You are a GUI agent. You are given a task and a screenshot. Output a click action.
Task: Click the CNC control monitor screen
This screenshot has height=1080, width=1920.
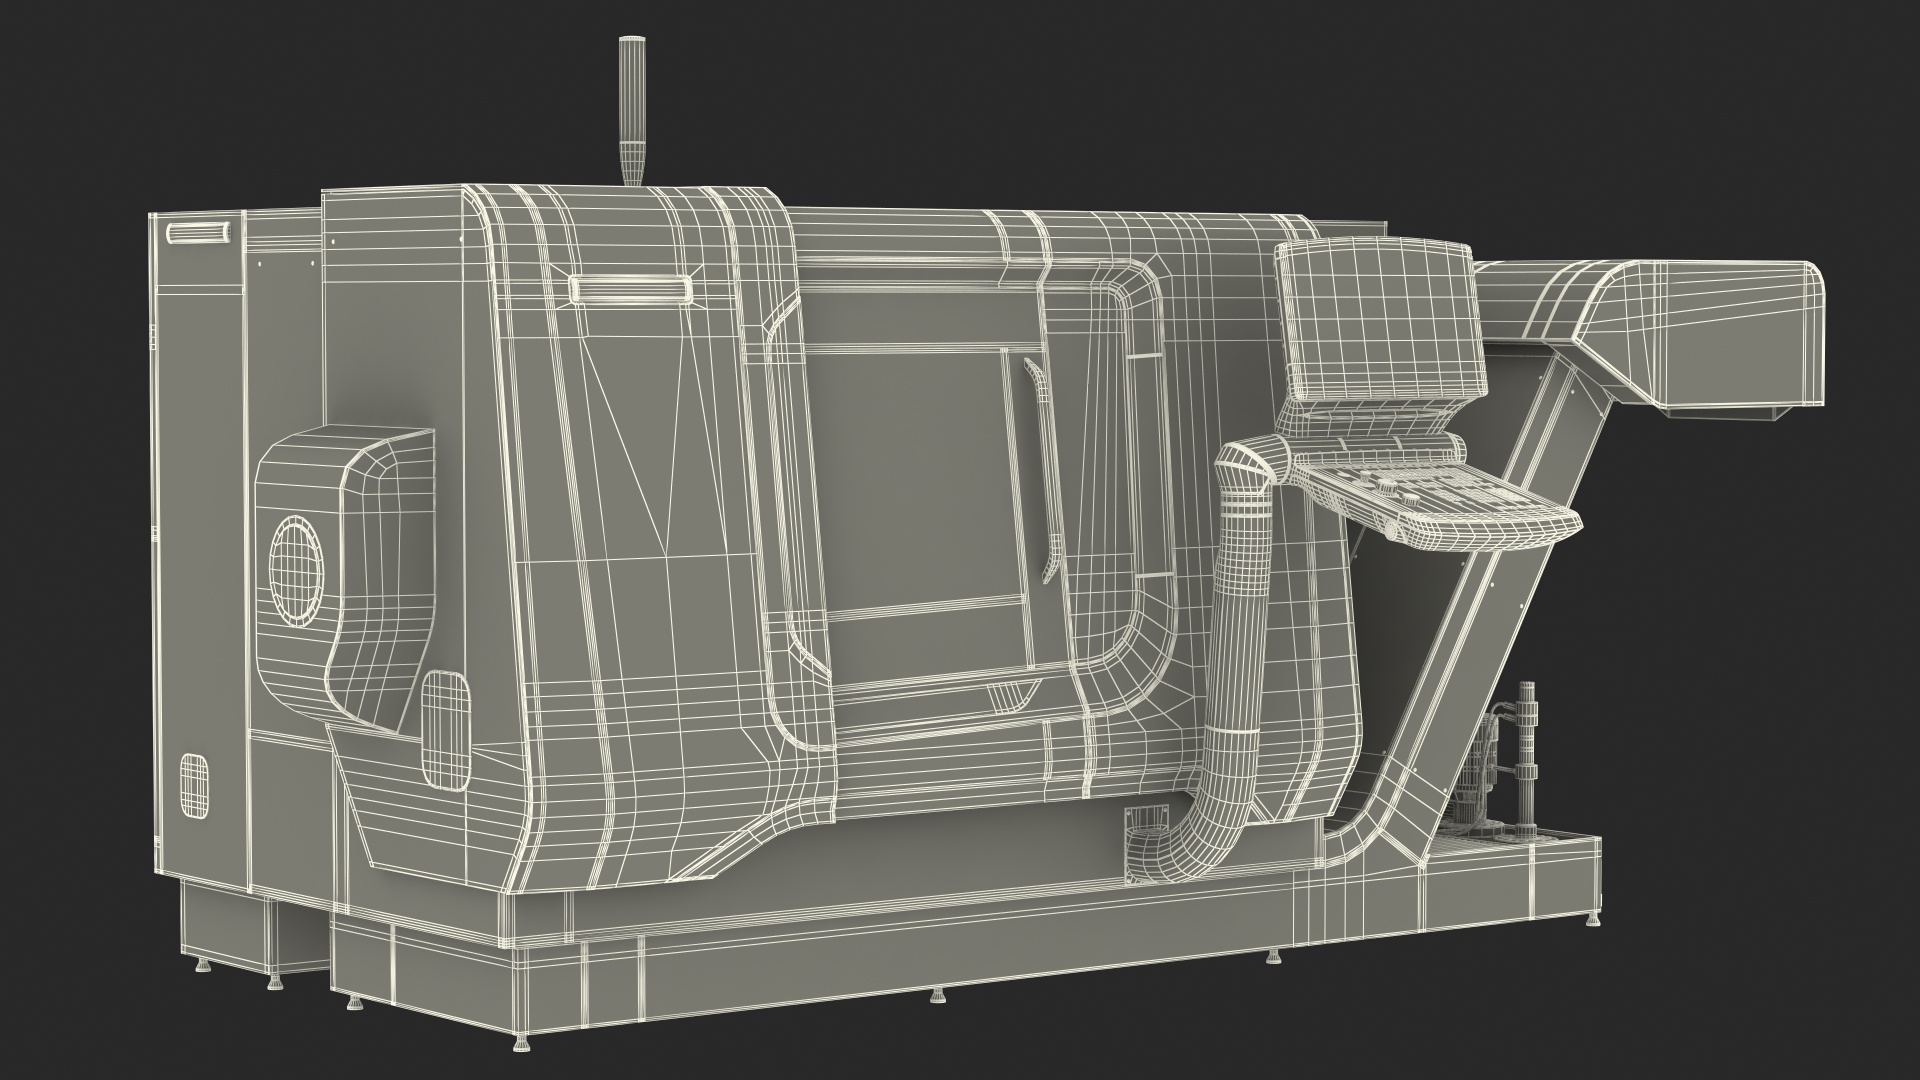coord(1380,320)
